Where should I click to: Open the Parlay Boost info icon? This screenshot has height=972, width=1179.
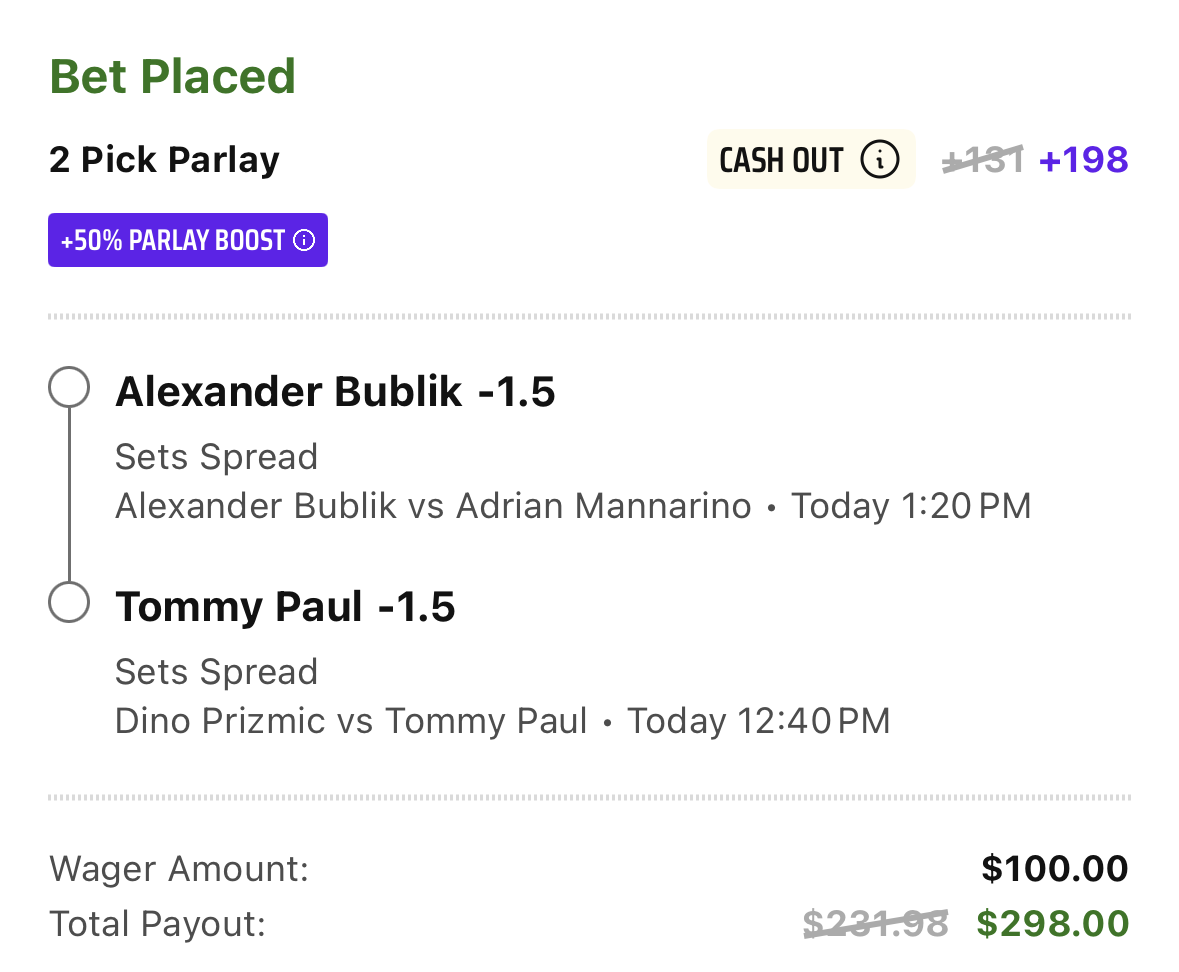pos(304,241)
